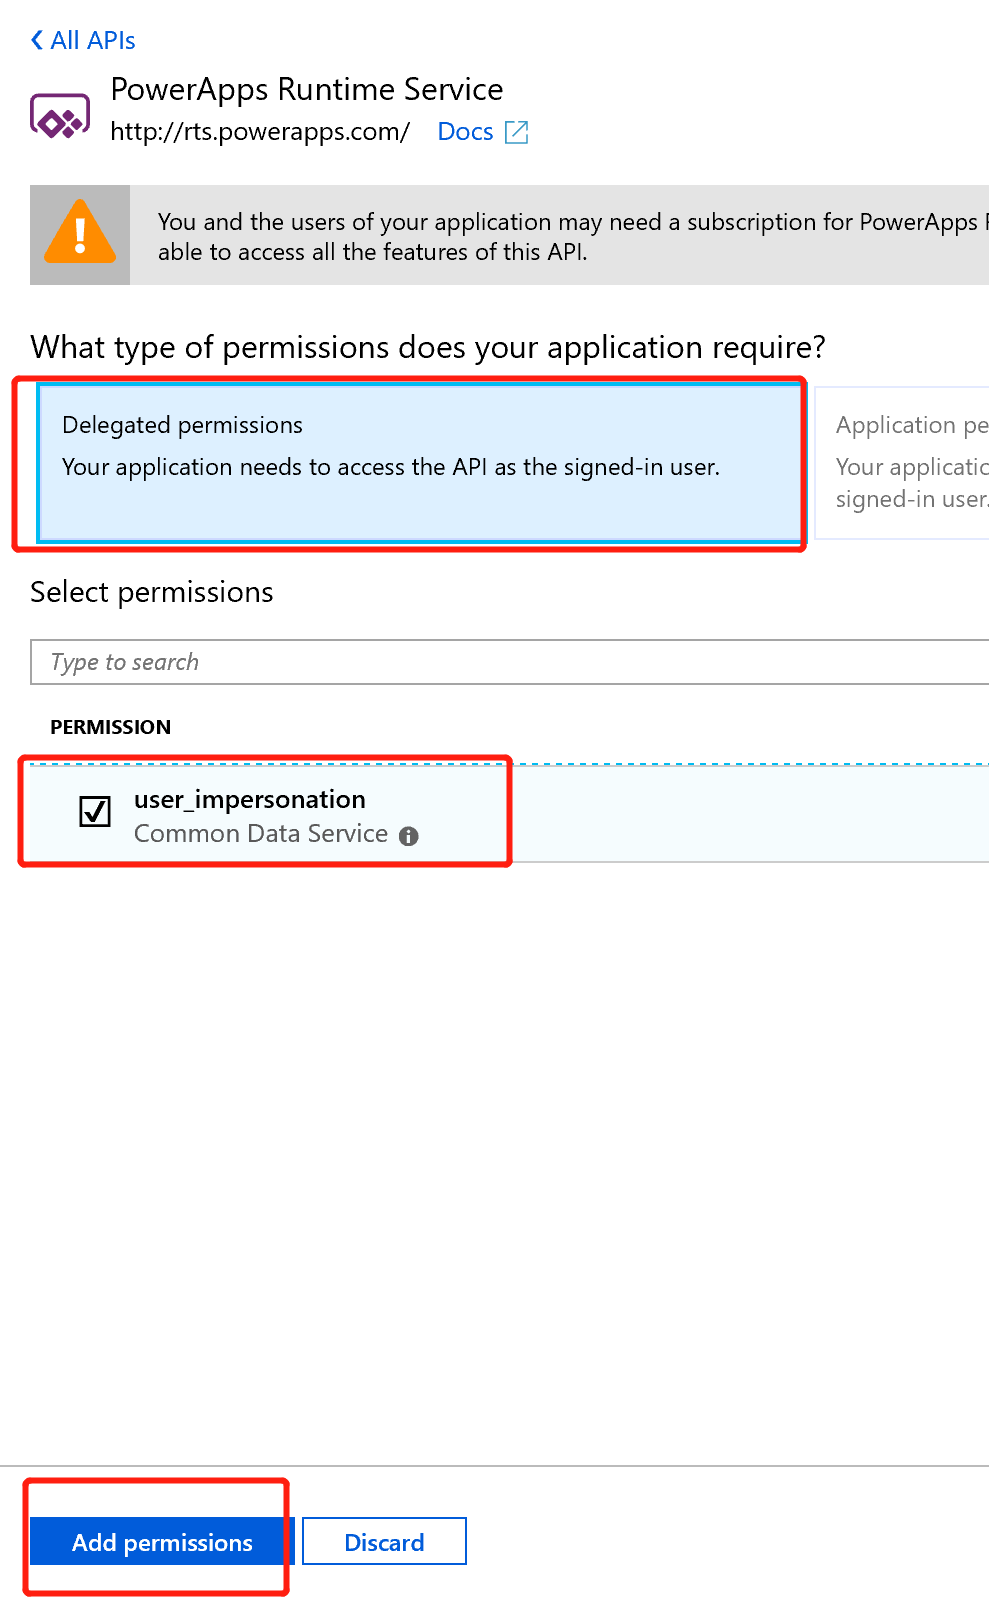Click the subscription warning message text

[x=573, y=236]
